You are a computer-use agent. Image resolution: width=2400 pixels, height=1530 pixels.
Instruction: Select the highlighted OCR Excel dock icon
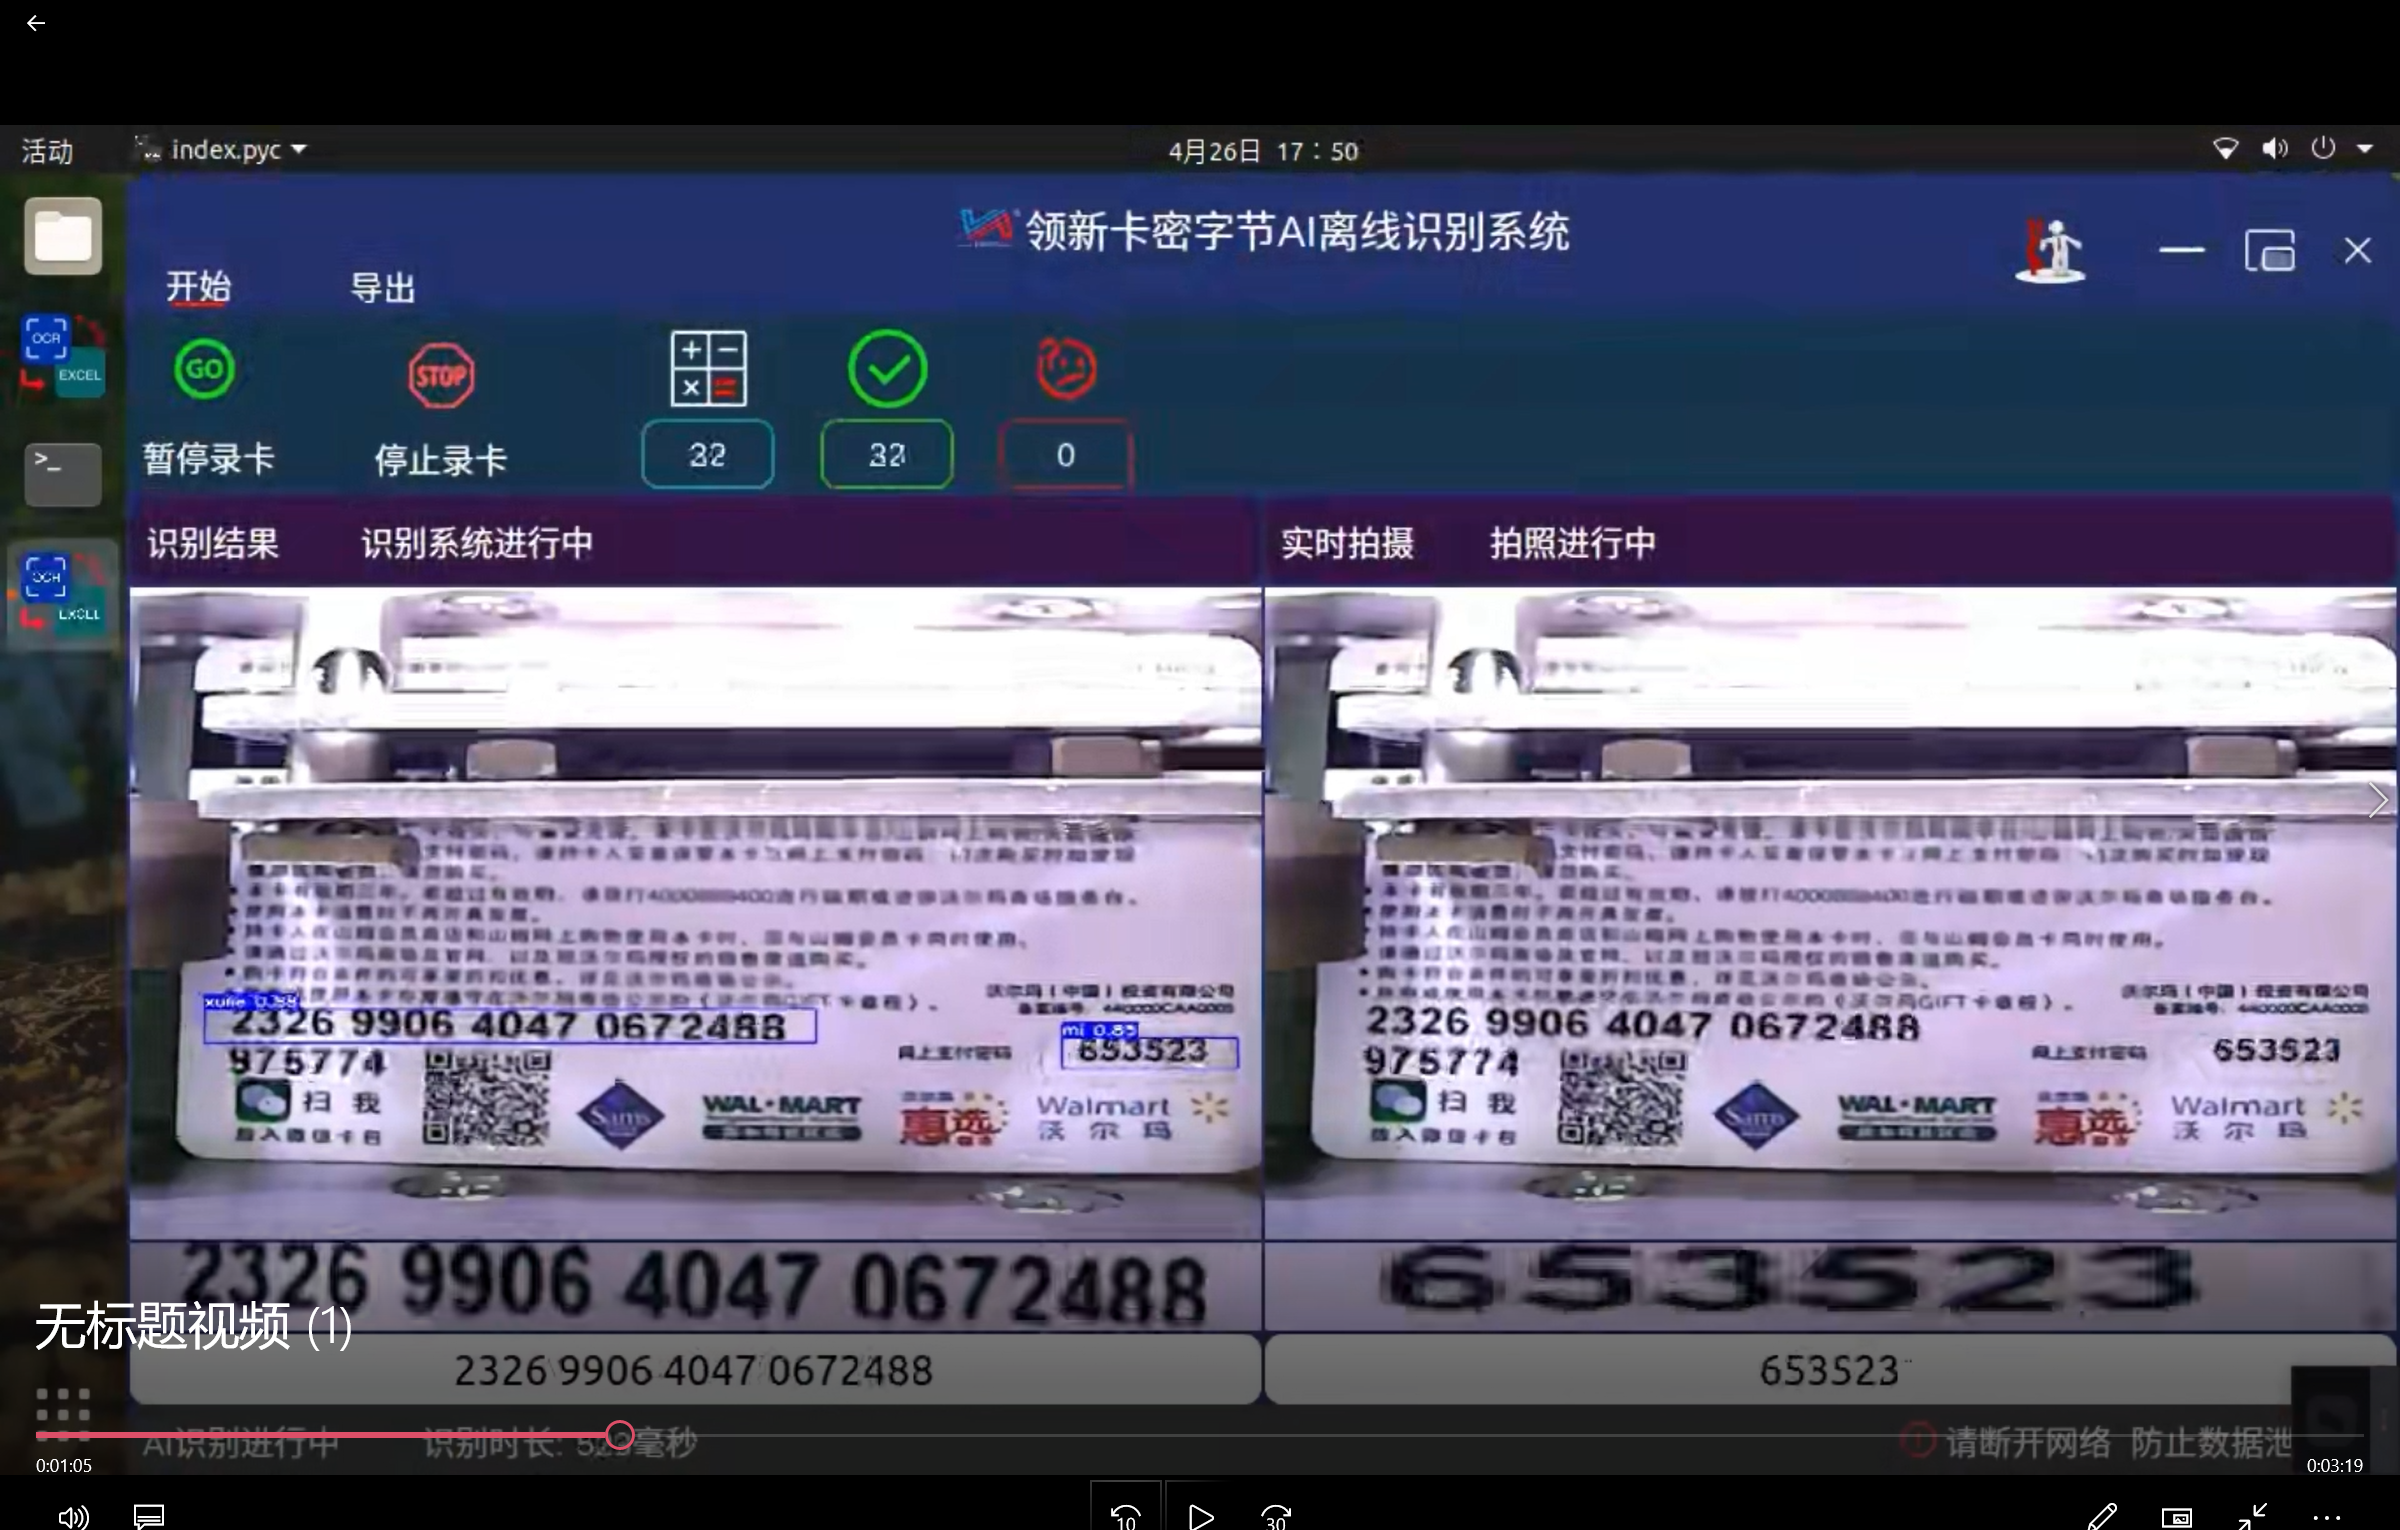63,594
